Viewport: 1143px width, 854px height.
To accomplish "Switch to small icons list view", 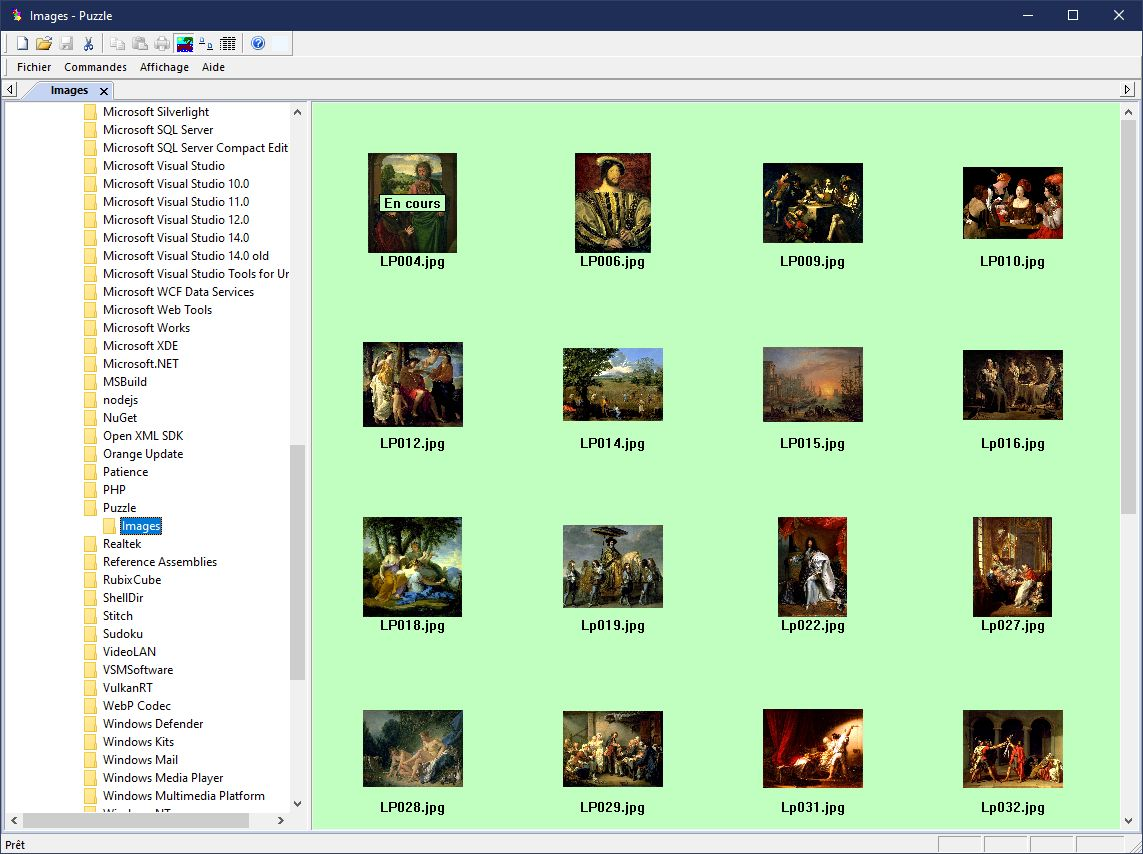I will click(x=205, y=43).
